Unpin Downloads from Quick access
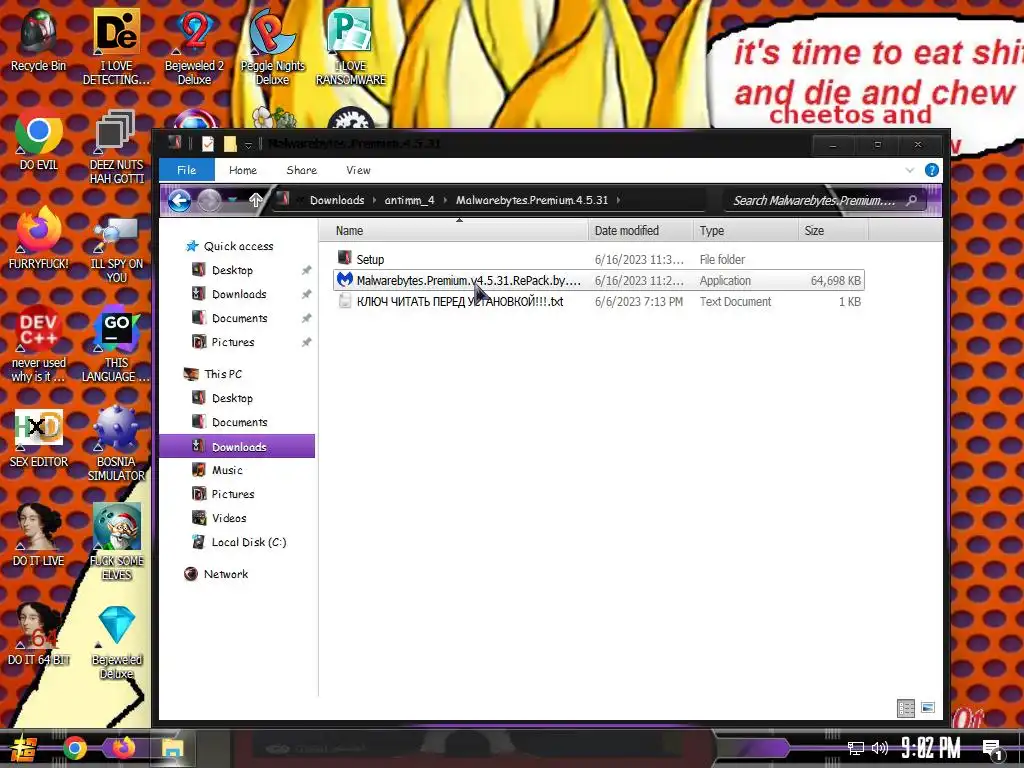This screenshot has width=1024, height=768. pyautogui.click(x=306, y=295)
